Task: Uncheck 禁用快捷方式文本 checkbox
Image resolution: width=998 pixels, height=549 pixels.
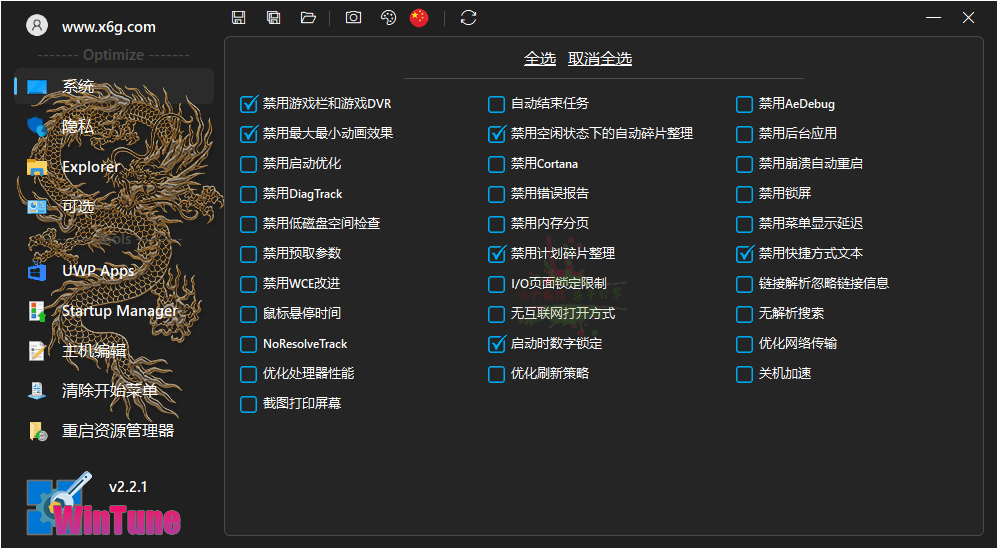Action: point(745,254)
